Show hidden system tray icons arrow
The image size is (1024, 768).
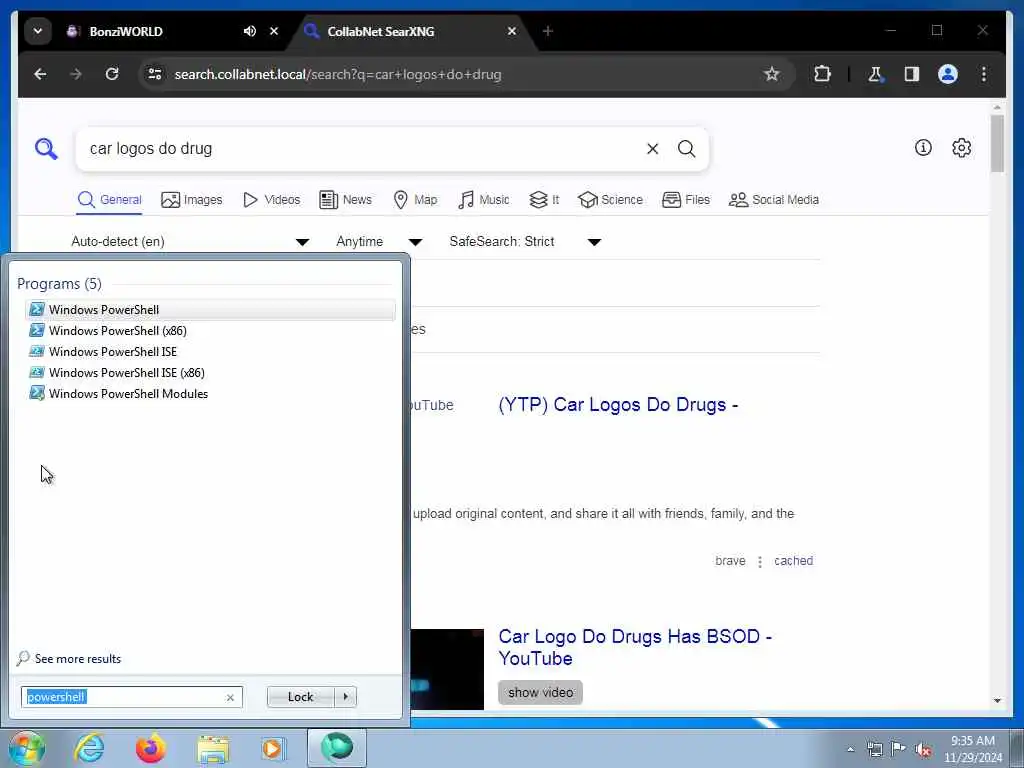coord(850,749)
